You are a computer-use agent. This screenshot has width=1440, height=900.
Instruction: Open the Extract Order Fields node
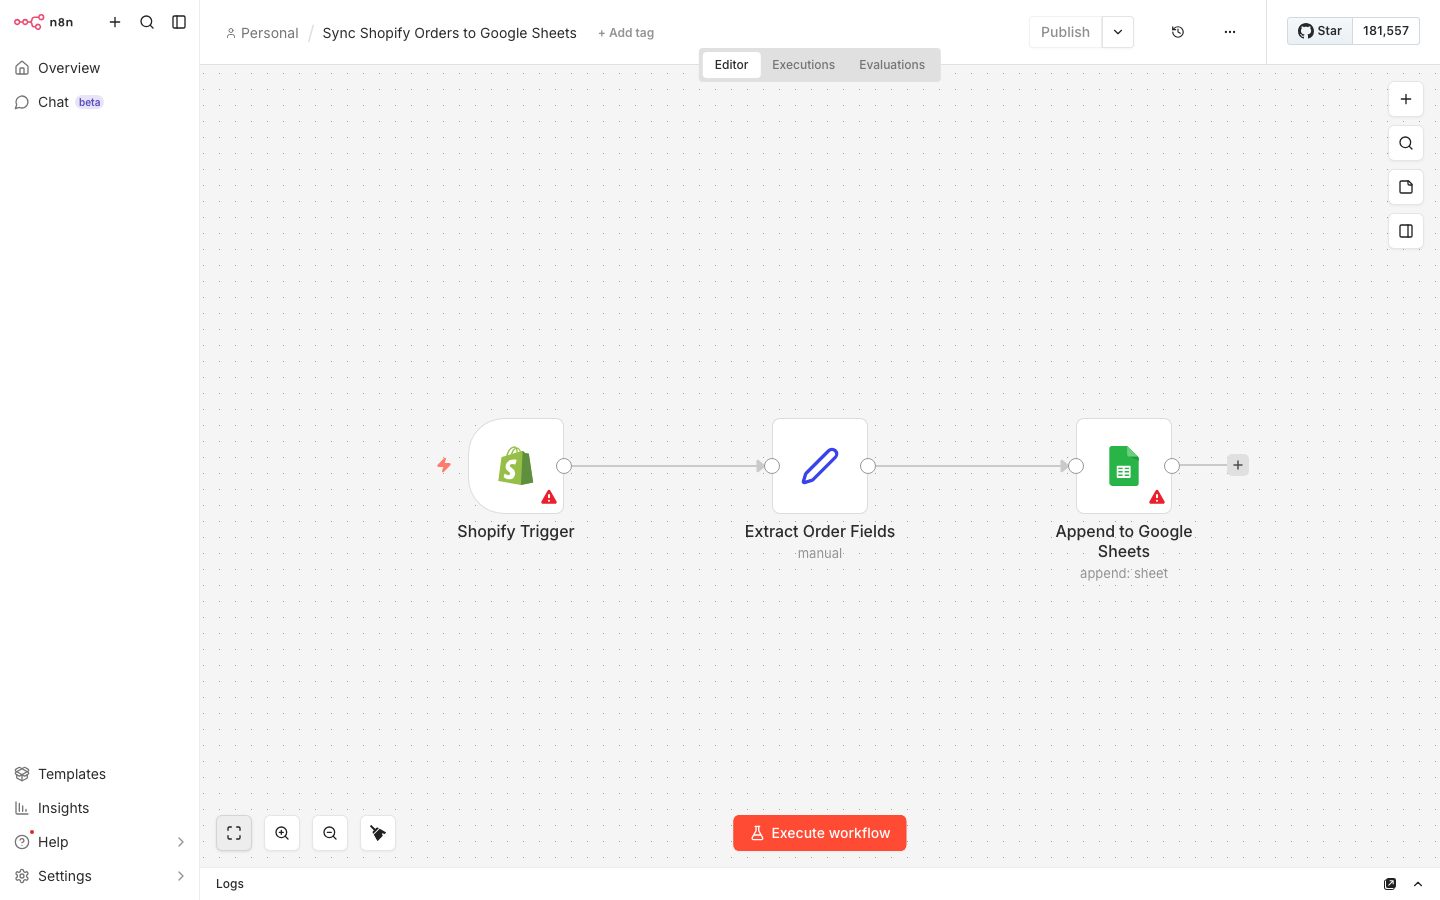tap(820, 466)
